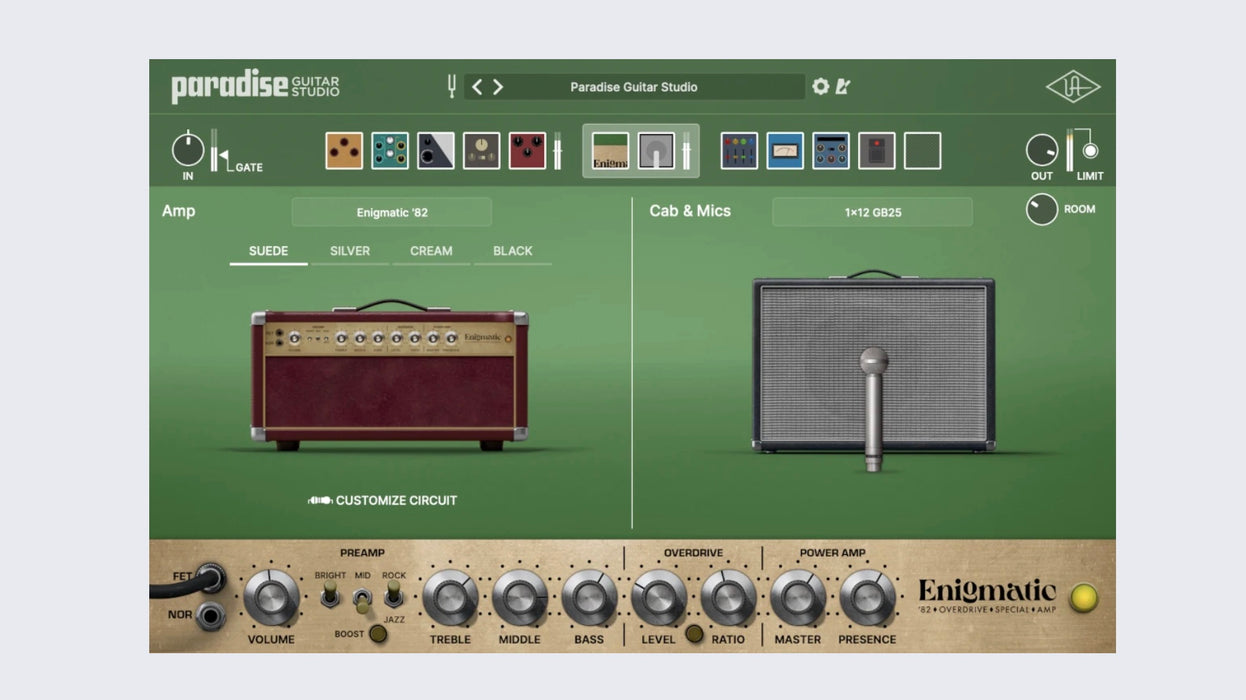Click the Enigmatic logo on amp panel

point(987,596)
